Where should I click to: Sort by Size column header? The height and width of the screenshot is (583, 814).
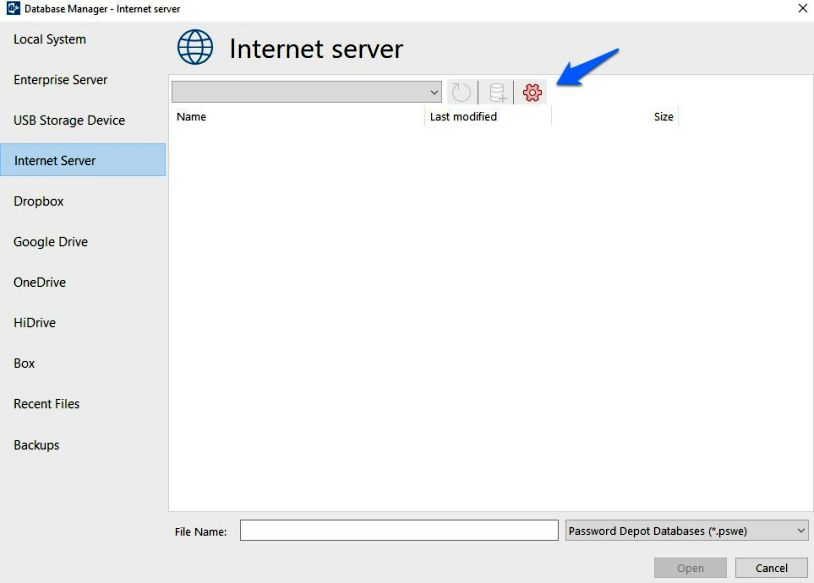(x=615, y=117)
